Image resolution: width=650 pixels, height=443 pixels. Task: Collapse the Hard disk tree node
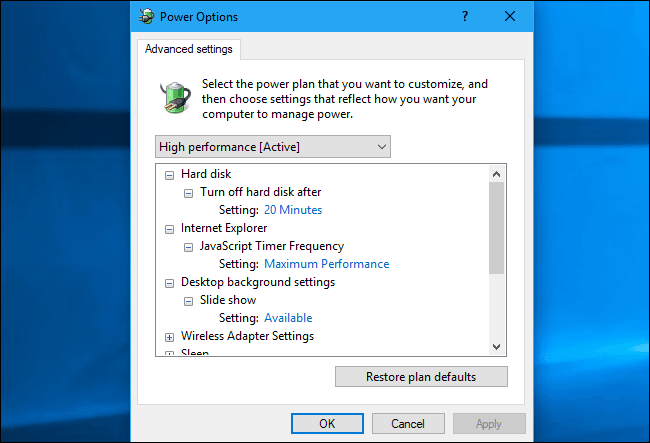(169, 175)
